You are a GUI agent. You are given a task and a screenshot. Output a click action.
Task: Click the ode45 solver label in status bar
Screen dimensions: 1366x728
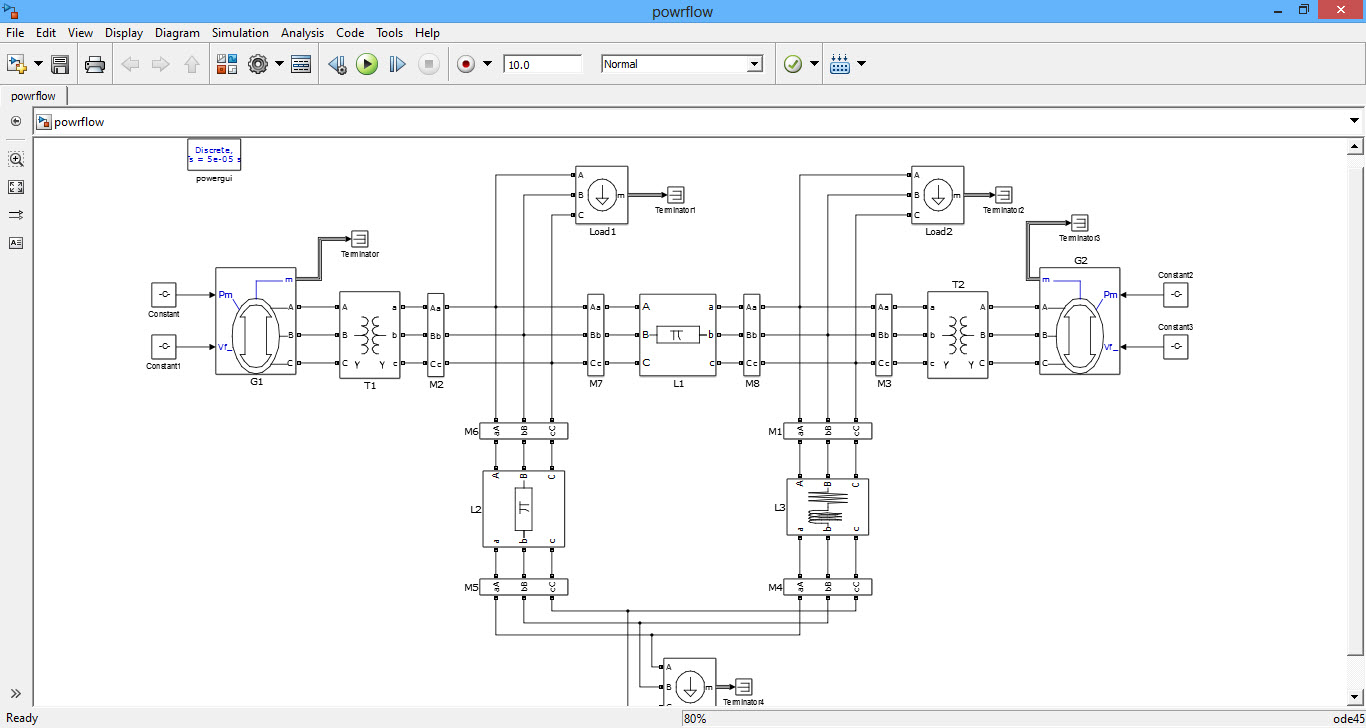(x=1348, y=718)
